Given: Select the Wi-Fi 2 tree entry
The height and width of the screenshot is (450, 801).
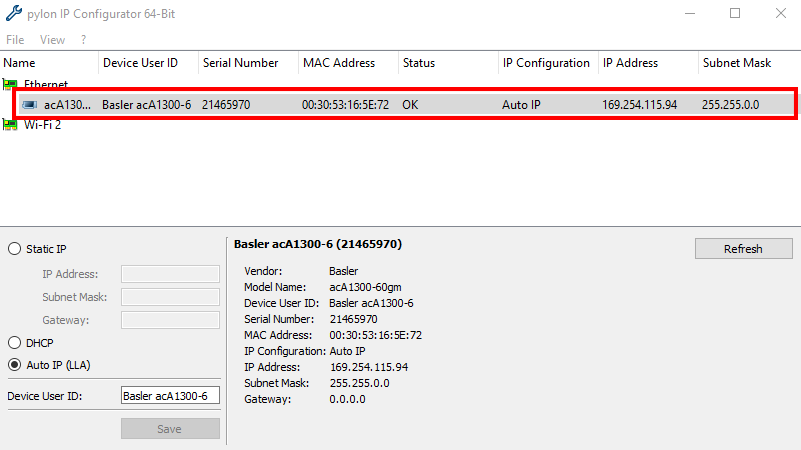Looking at the screenshot, I should click(42, 125).
